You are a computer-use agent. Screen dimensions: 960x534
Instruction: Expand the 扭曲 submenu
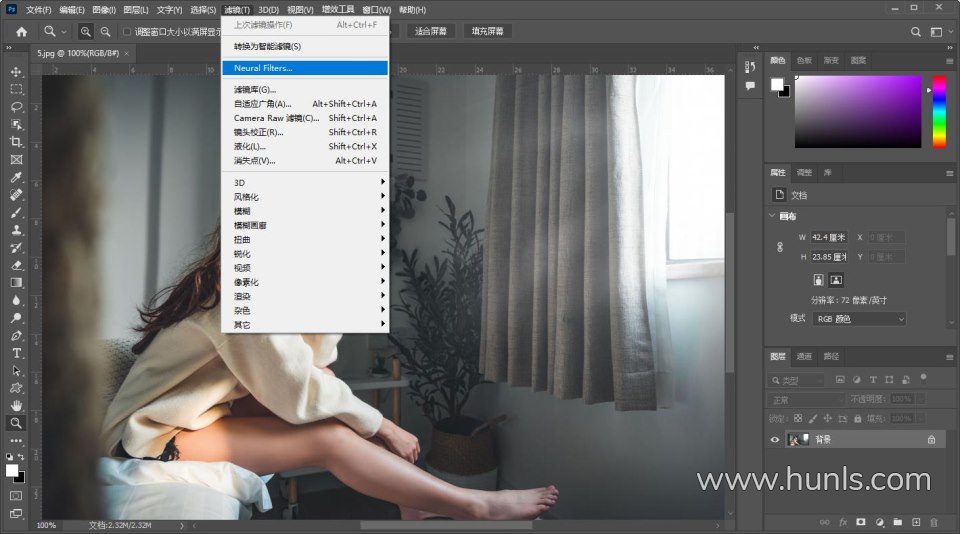pos(305,239)
